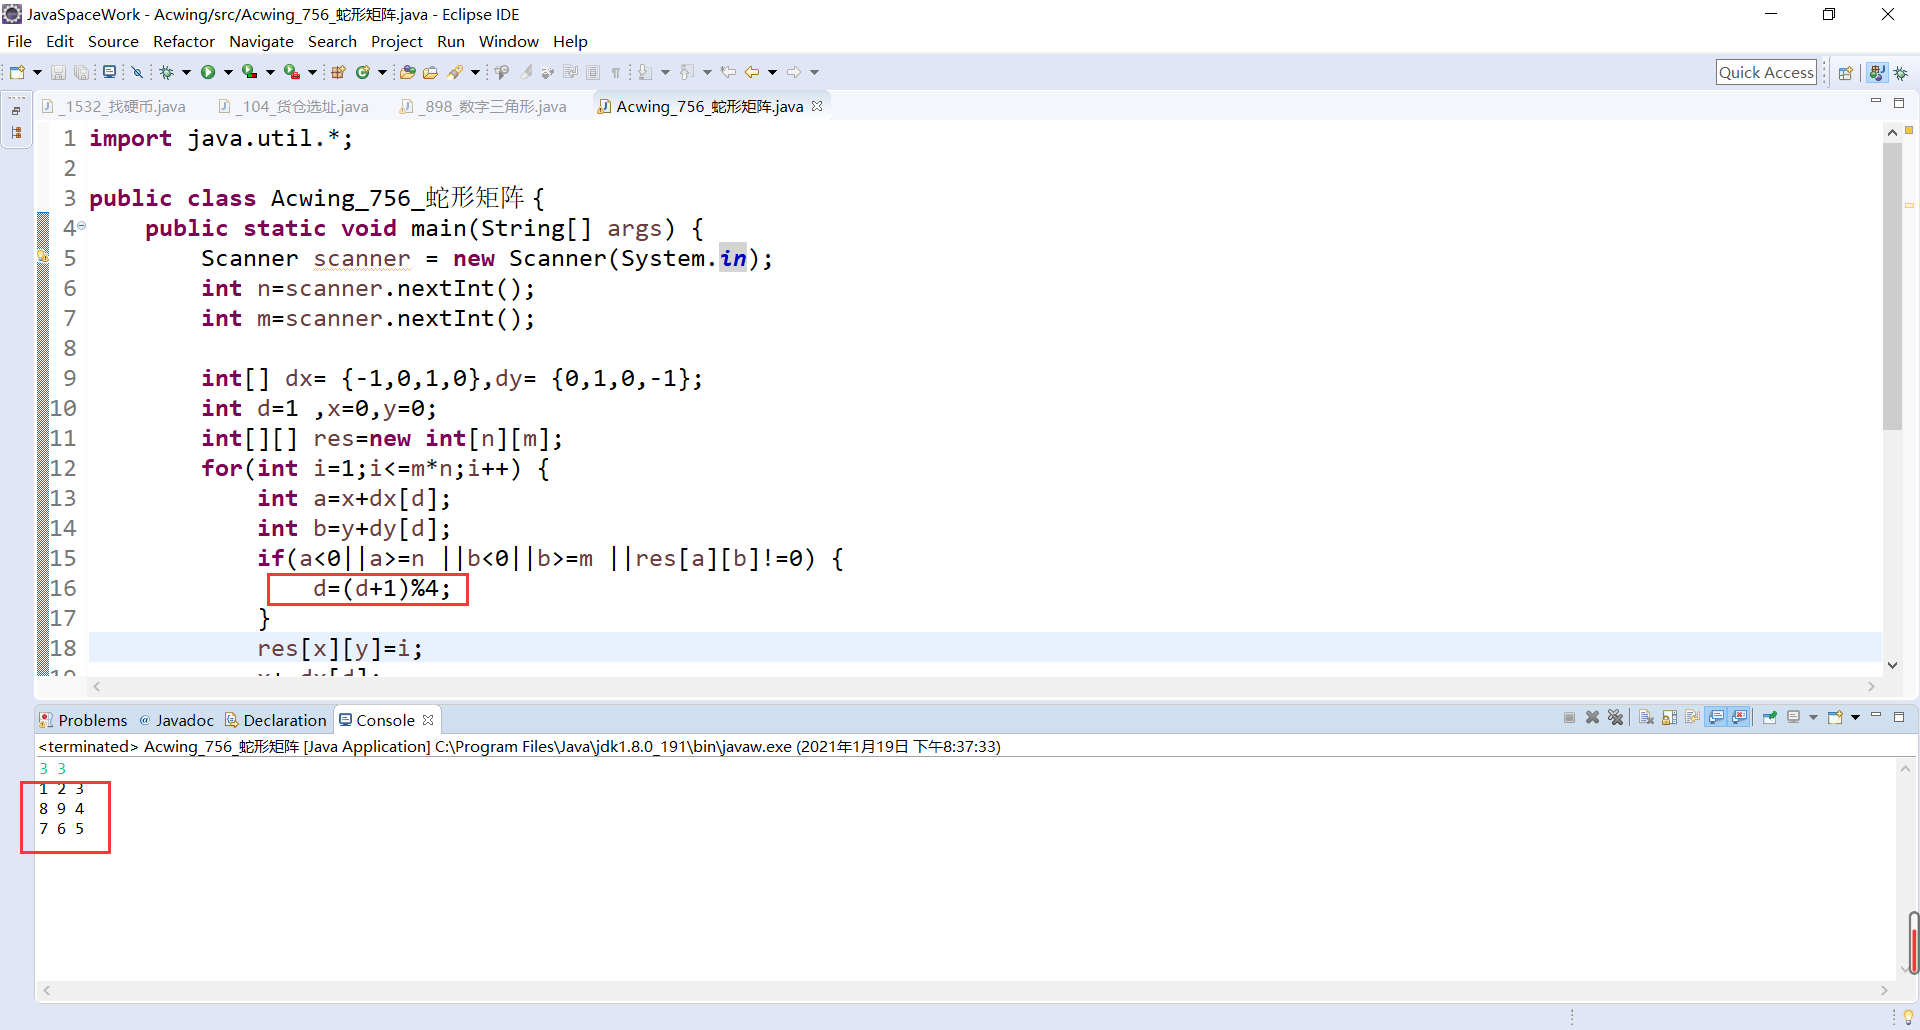
Task: Expand the Debug dropdown arrow
Action: [186, 72]
